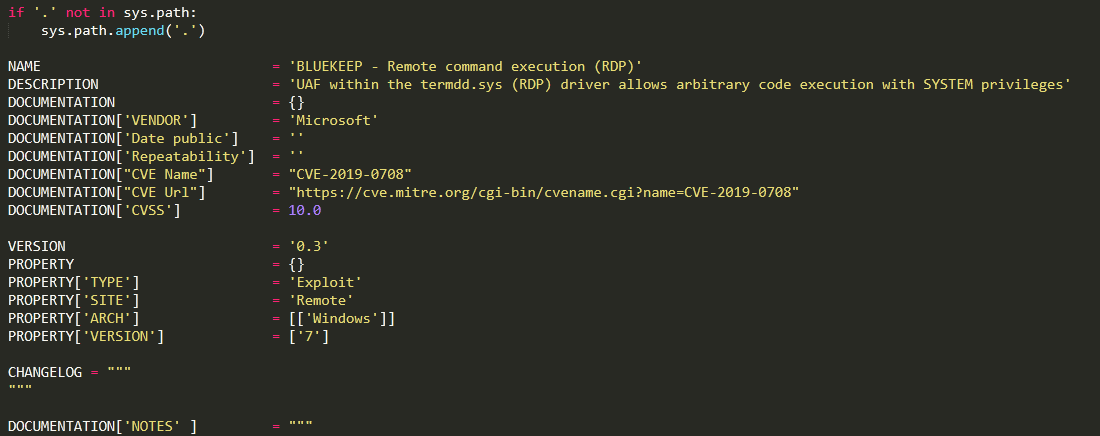
Task: Click sys.path.append call
Action: pyautogui.click(x=123, y=31)
